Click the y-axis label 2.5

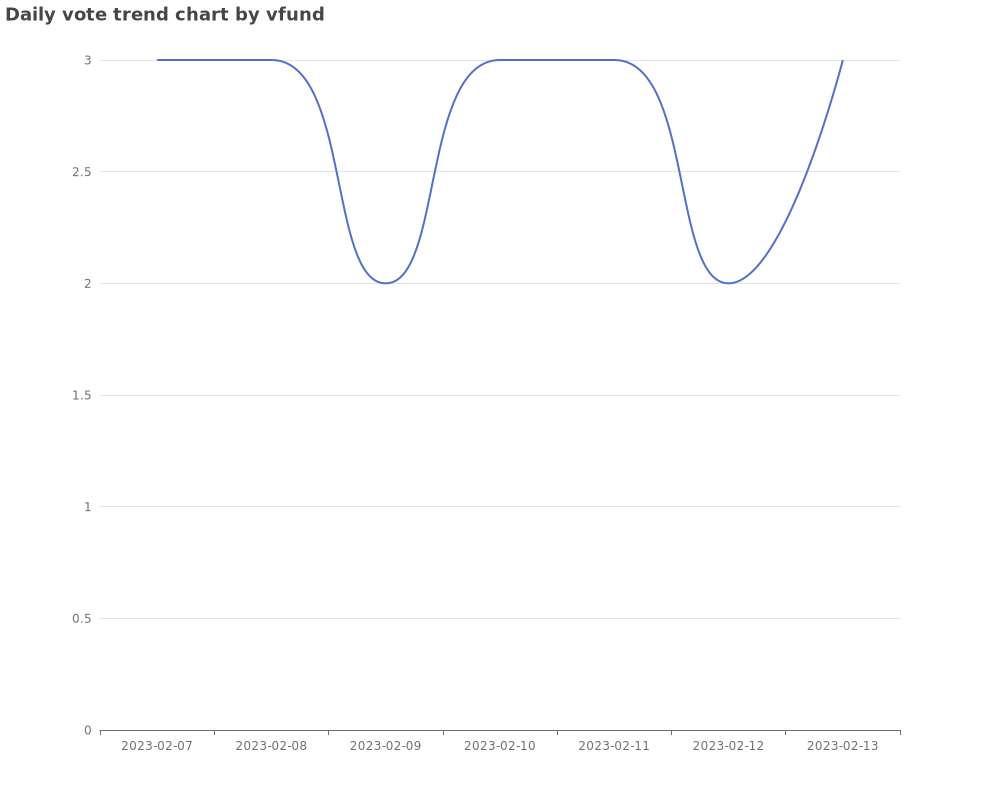(x=82, y=172)
